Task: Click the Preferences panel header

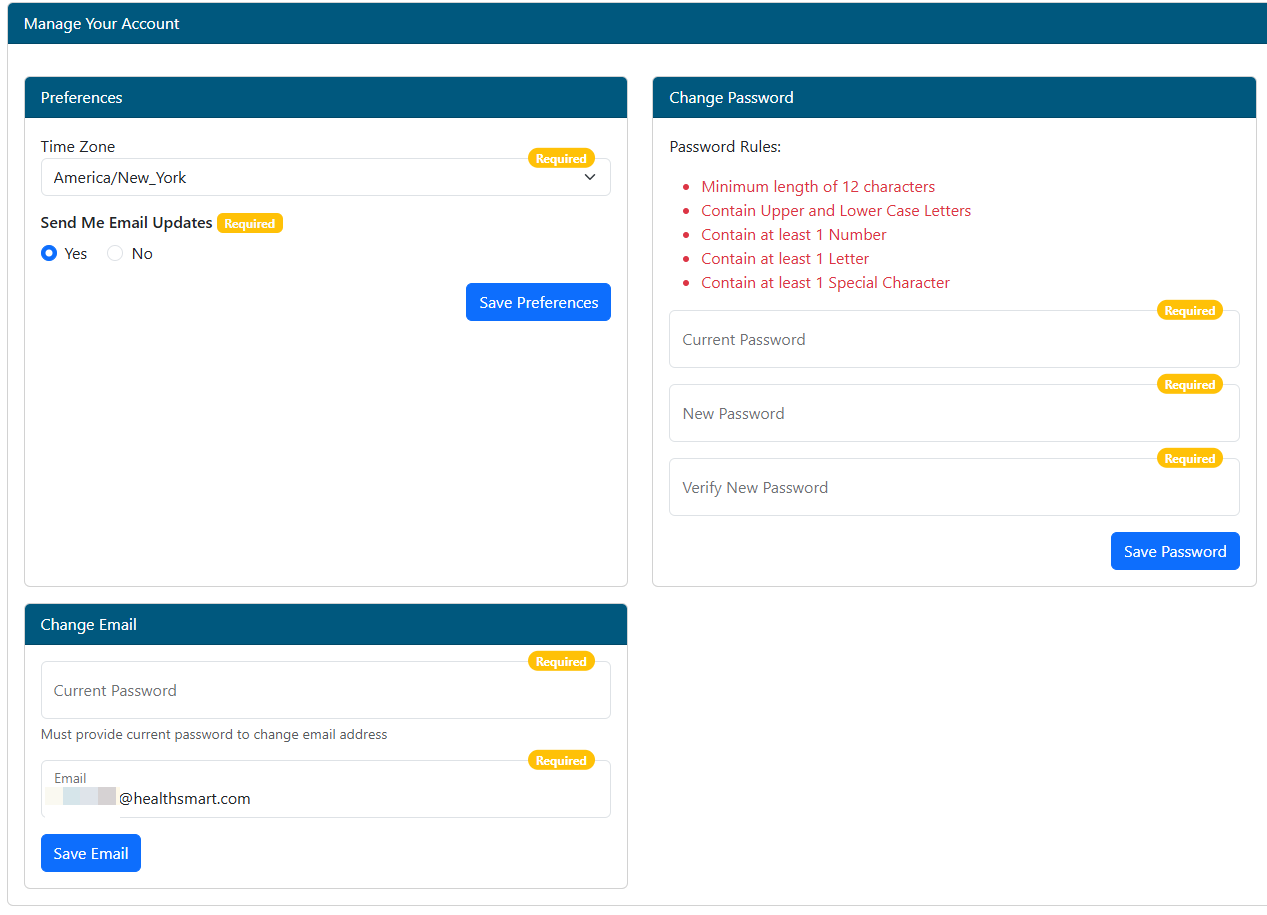Action: [x=325, y=98]
